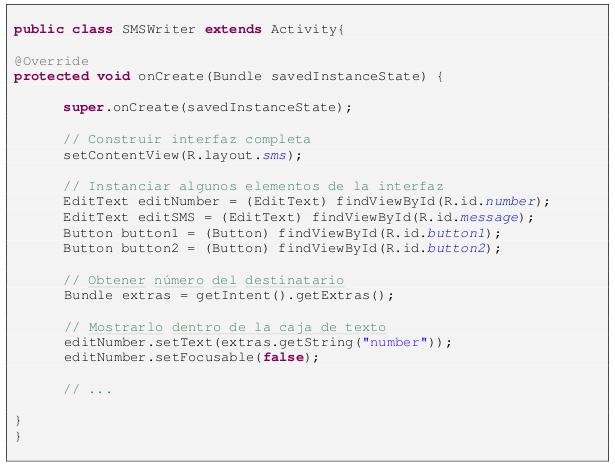Click the '// ...' comment line
615x466 pixels.
tap(88, 390)
